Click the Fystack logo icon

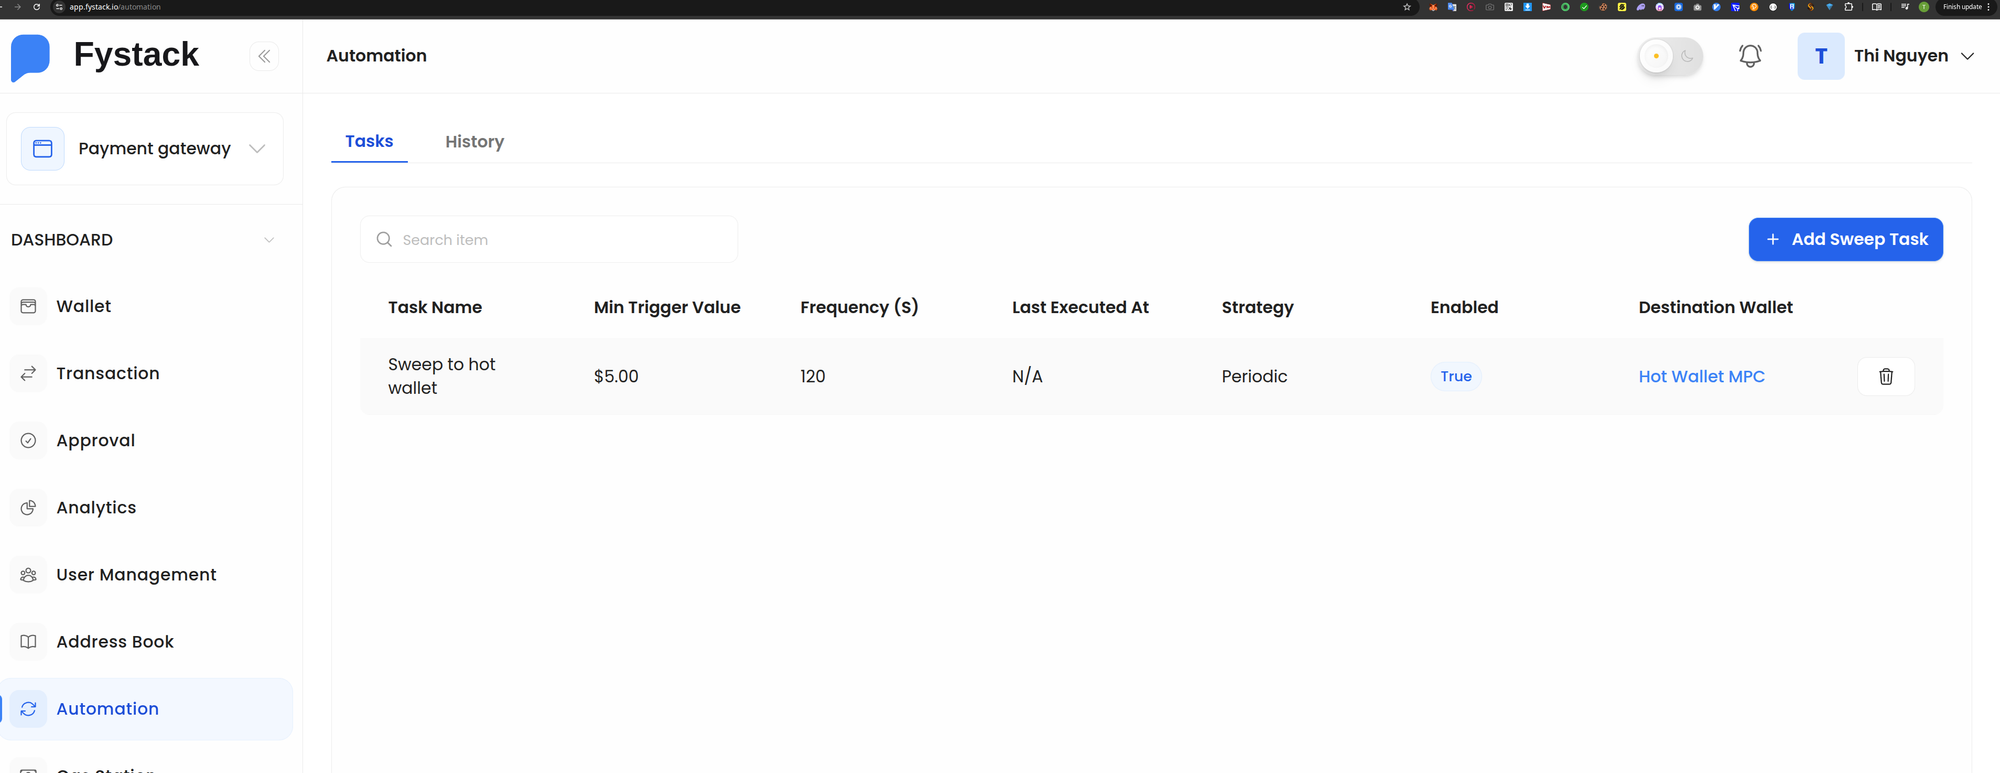click(x=30, y=57)
